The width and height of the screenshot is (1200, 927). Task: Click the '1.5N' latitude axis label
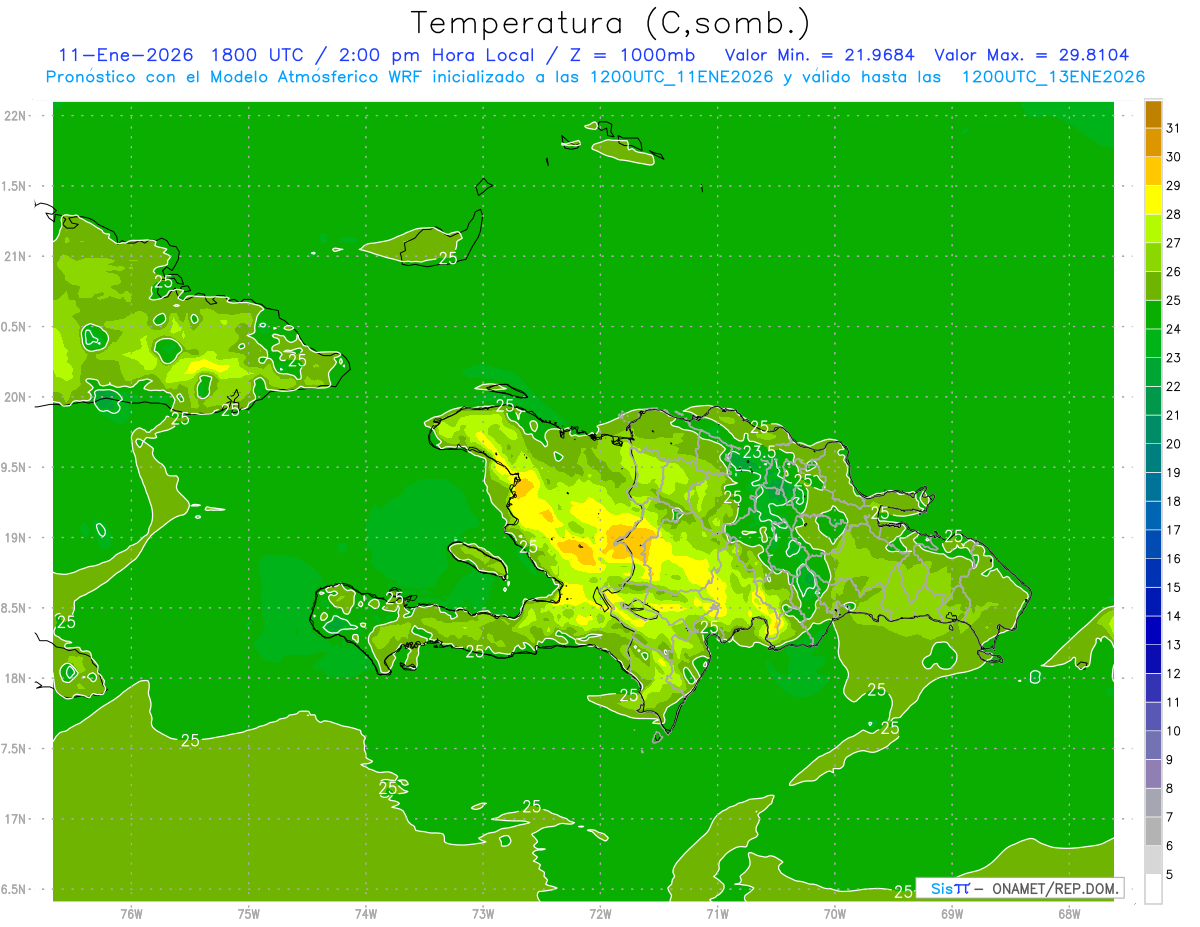(16, 186)
